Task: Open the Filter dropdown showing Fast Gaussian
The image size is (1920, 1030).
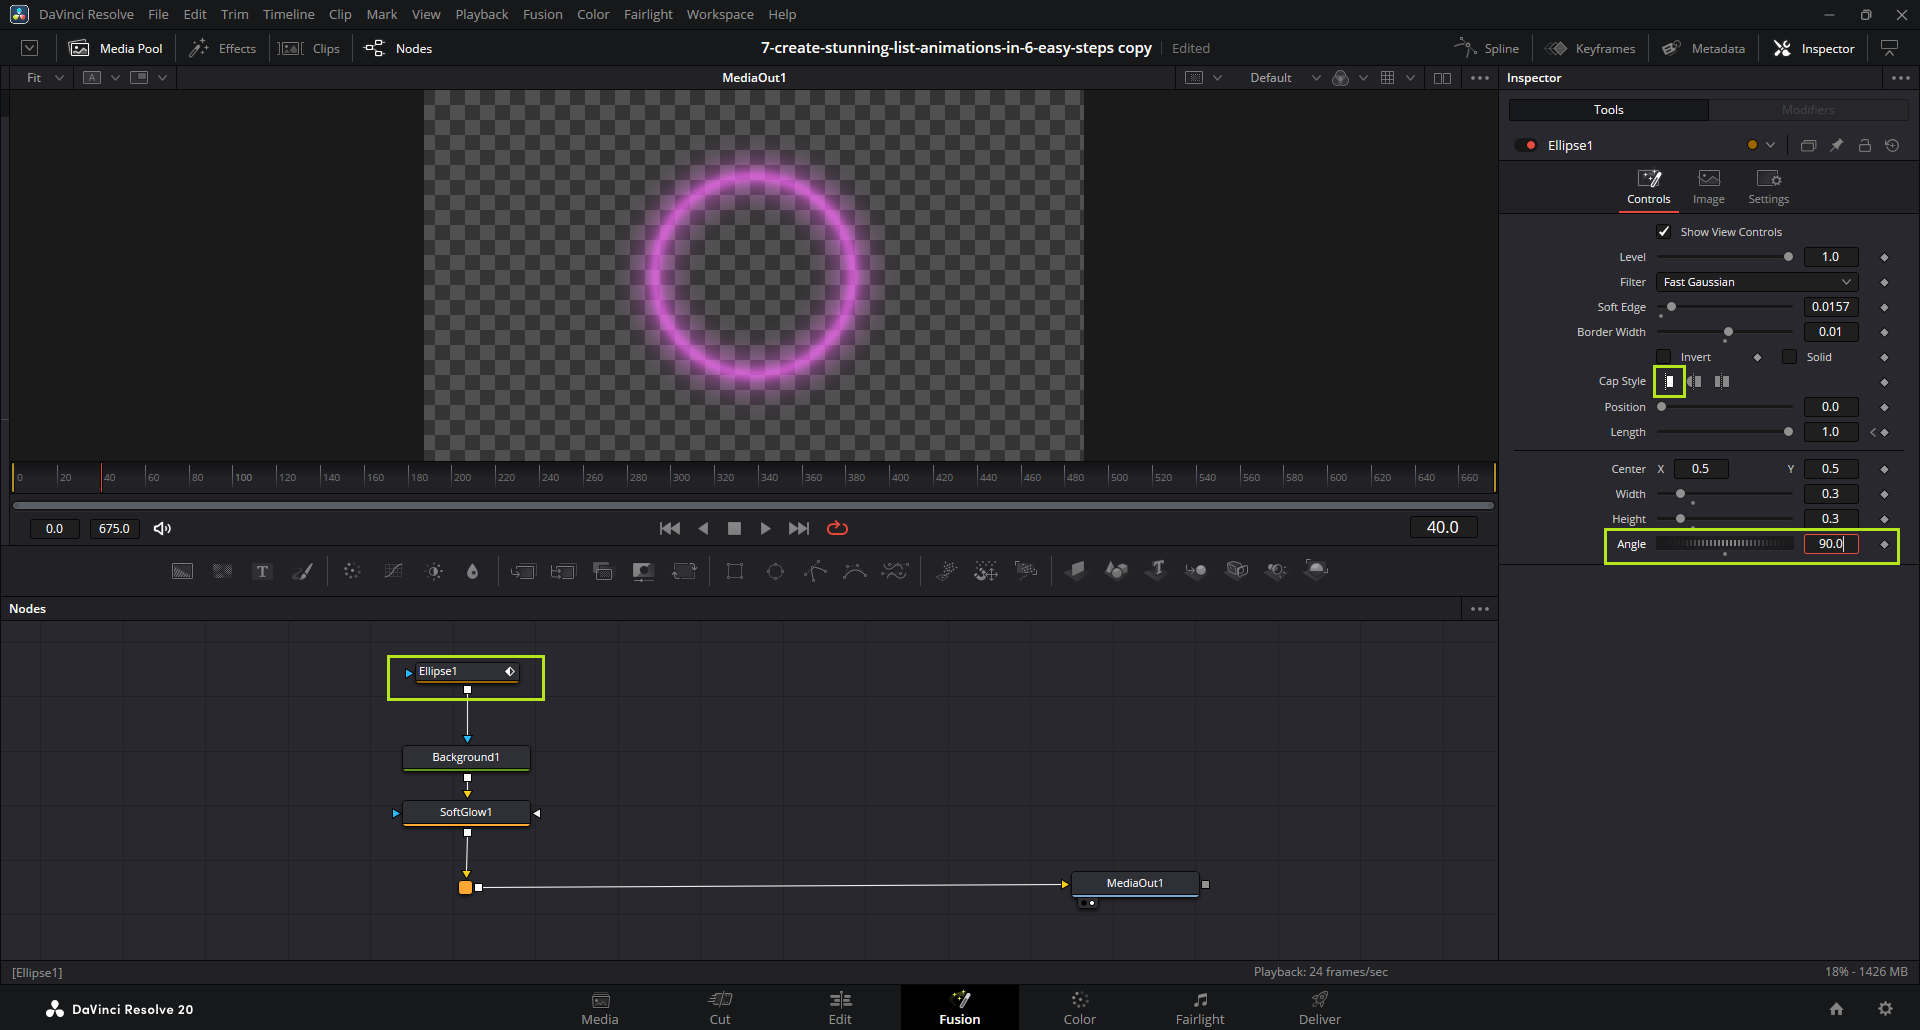Action: pyautogui.click(x=1756, y=282)
